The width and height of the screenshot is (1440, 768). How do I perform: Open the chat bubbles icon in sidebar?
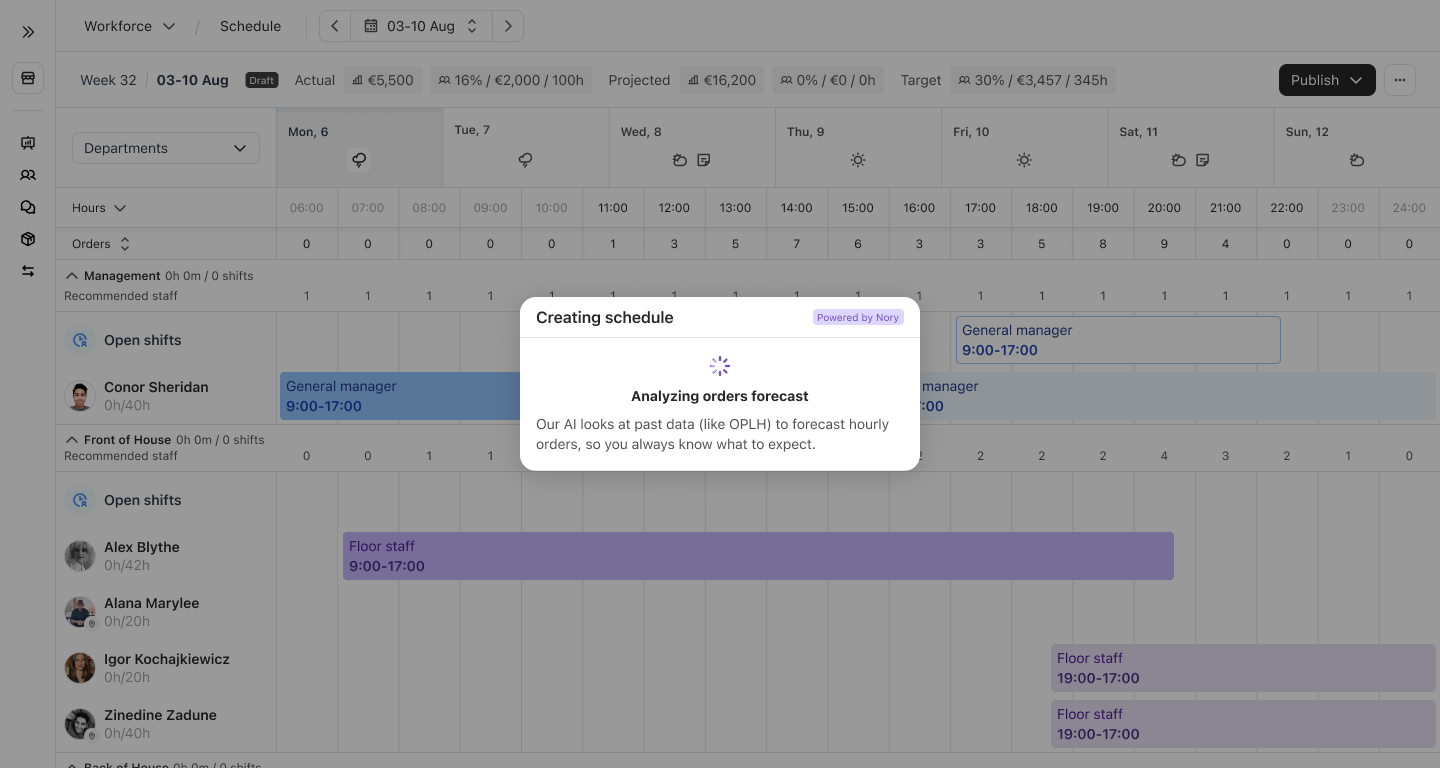point(28,207)
